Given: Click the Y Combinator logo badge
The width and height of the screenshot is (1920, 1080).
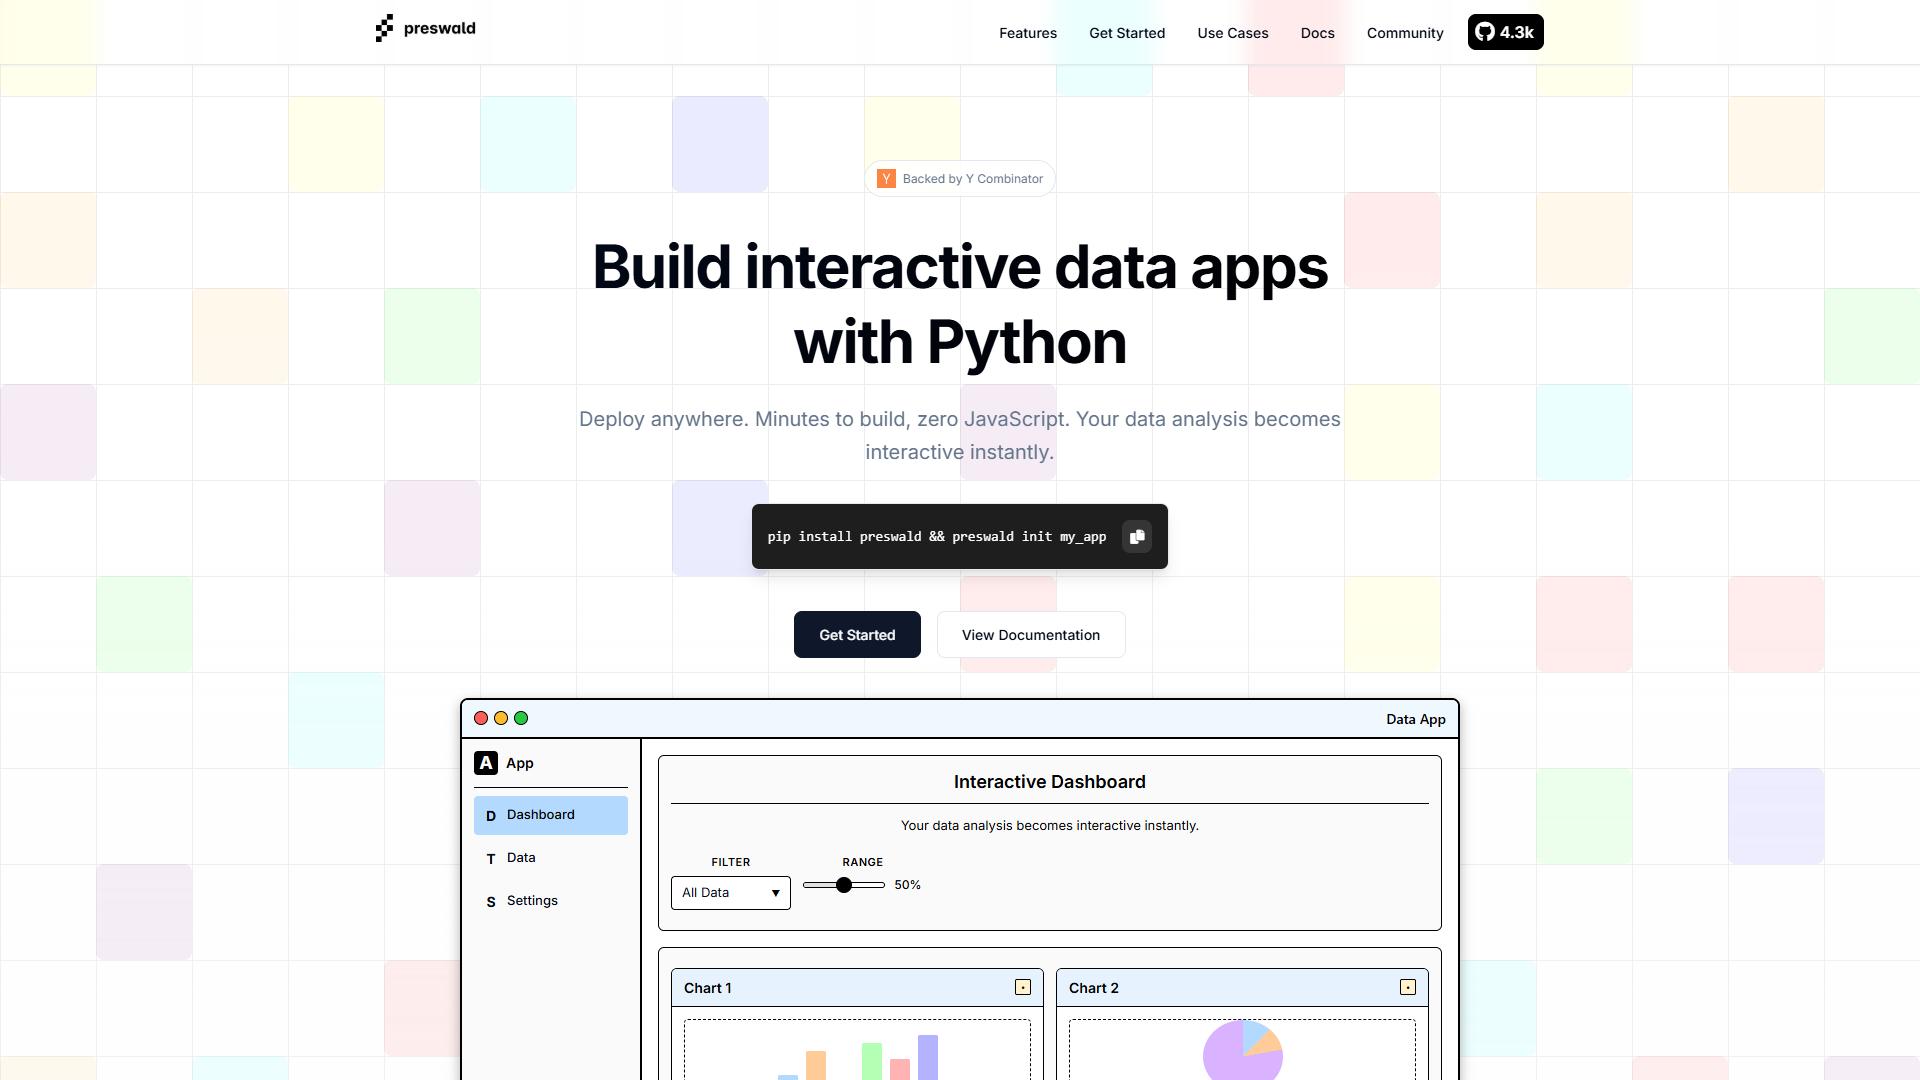Looking at the screenshot, I should coord(886,179).
